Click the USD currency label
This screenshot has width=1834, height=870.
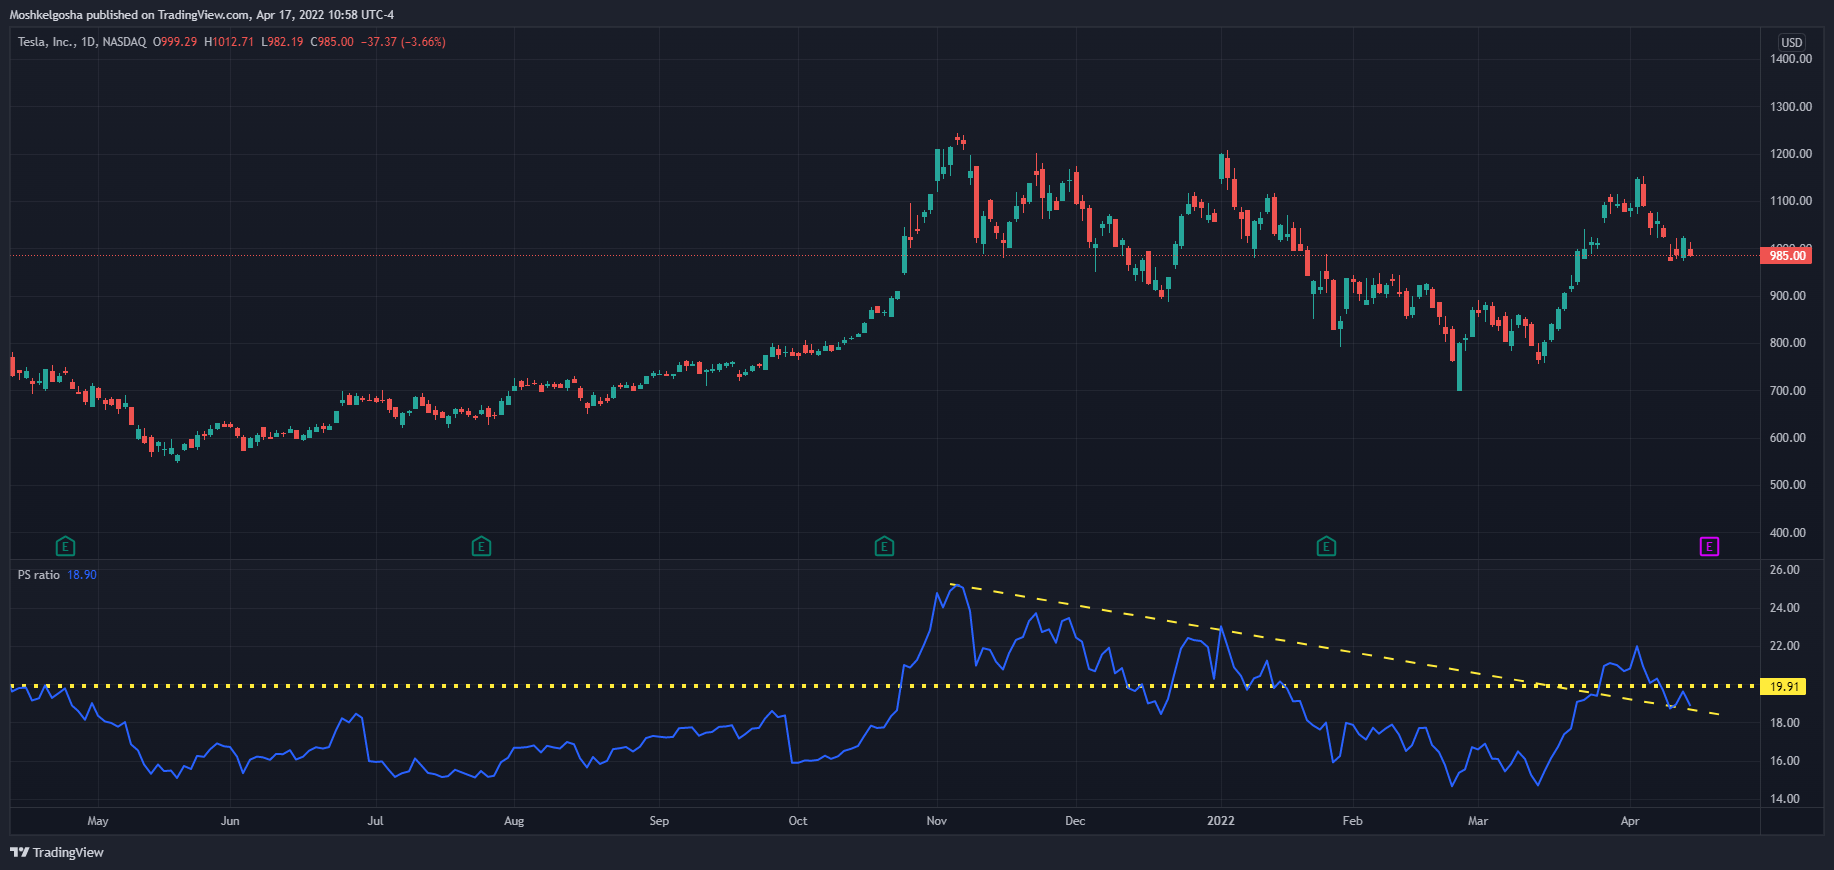(x=1791, y=42)
